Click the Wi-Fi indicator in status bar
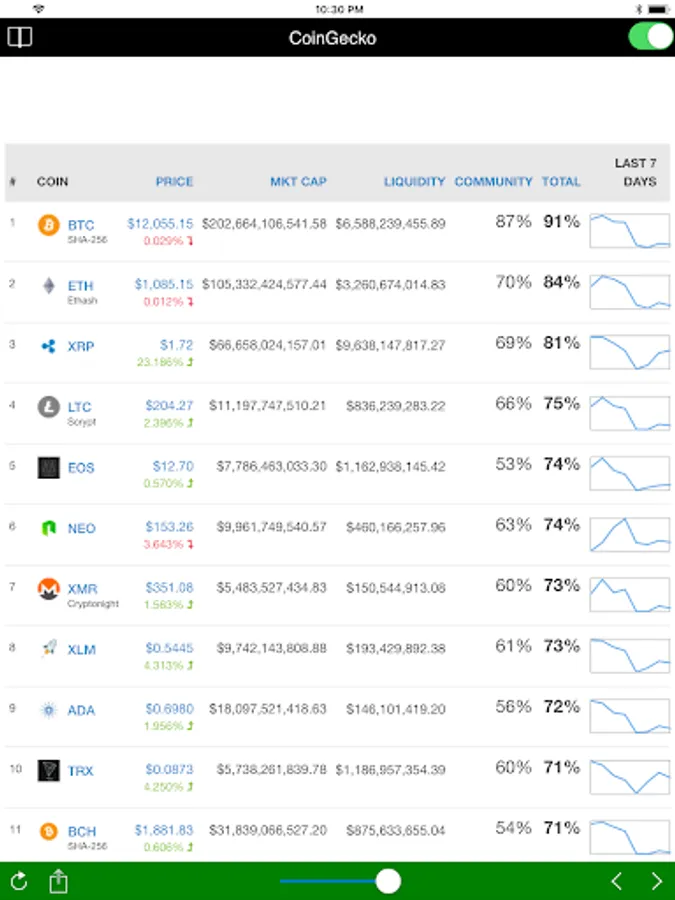 pyautogui.click(x=38, y=9)
